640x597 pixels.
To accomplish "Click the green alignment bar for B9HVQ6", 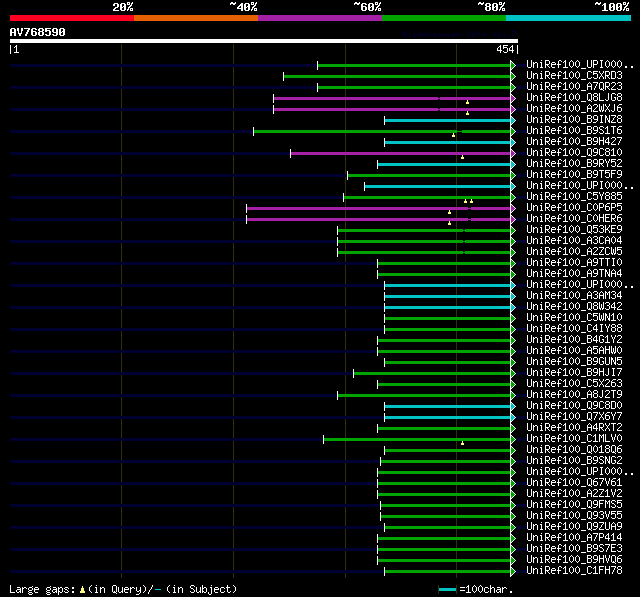I will click(x=444, y=561).
